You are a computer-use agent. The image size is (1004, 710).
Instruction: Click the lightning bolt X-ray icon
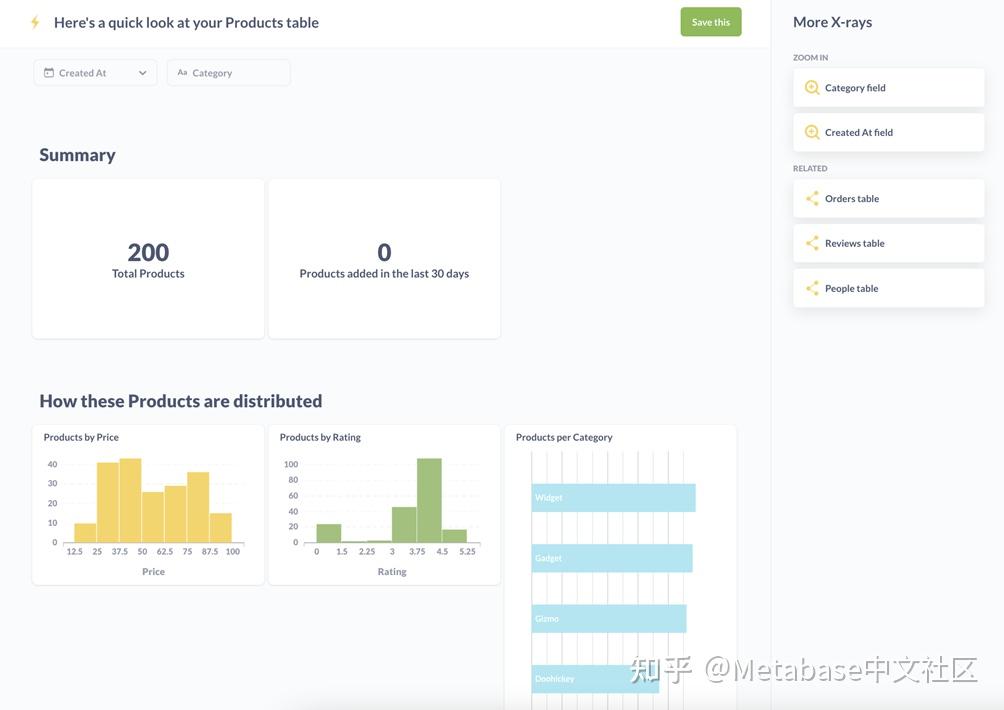point(35,22)
